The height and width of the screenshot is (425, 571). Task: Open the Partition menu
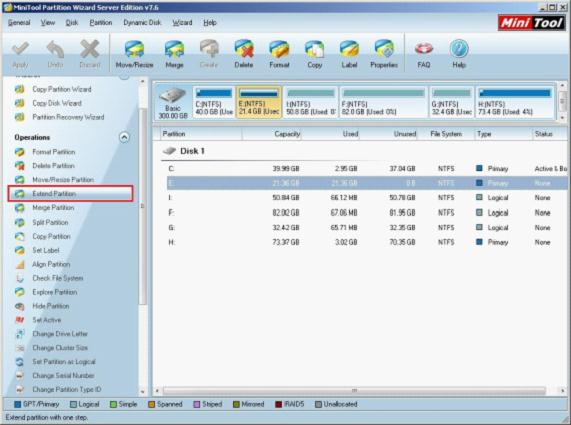[x=101, y=23]
